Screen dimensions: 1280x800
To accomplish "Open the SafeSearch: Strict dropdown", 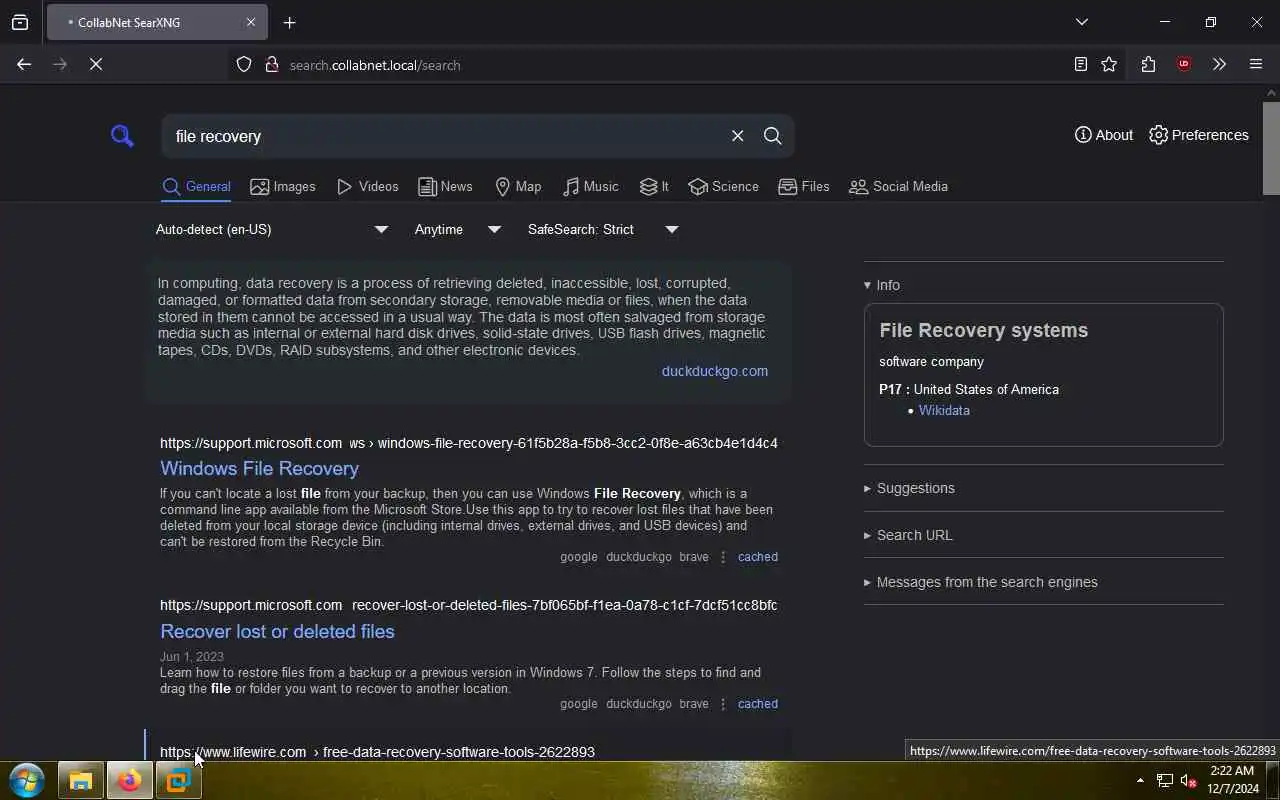I will click(x=603, y=229).
